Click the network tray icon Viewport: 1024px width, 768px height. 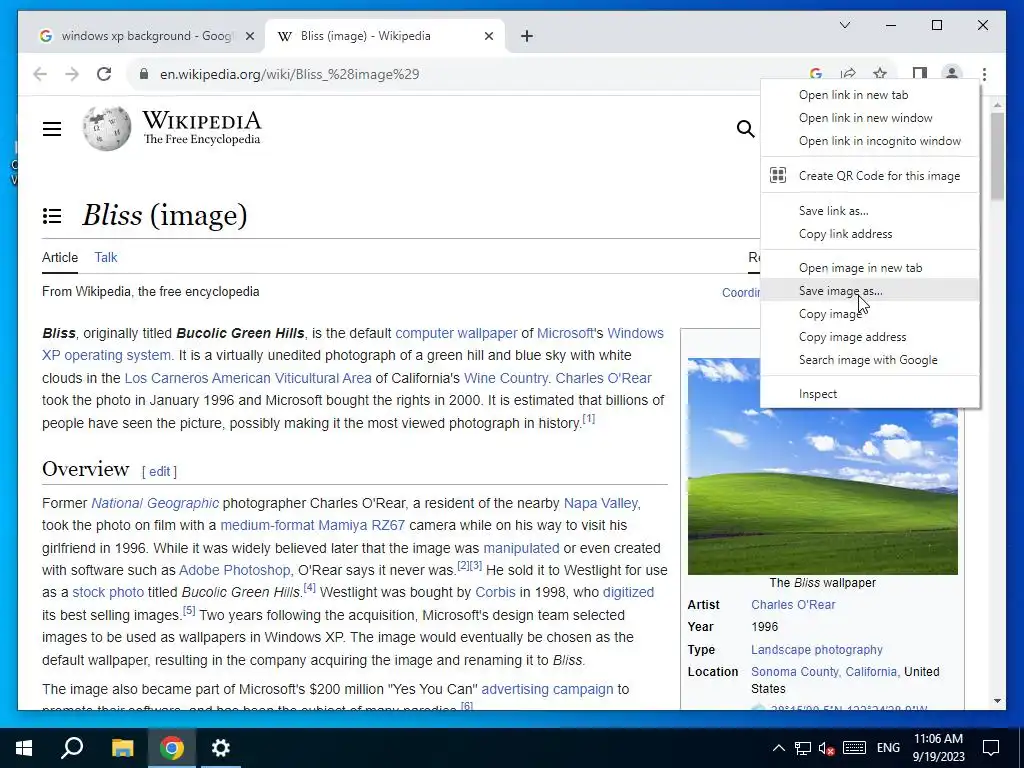point(803,748)
